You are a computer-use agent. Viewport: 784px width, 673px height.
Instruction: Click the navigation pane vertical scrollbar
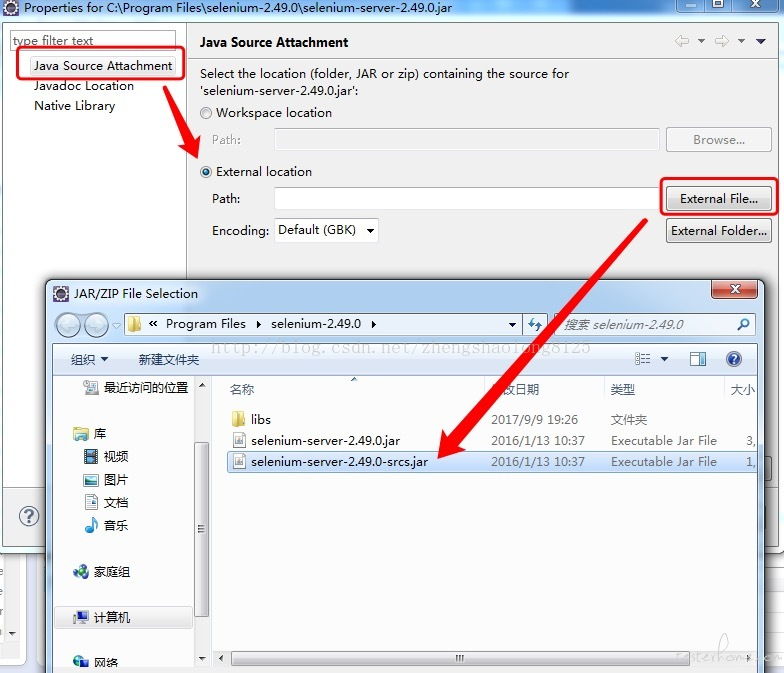click(202, 528)
